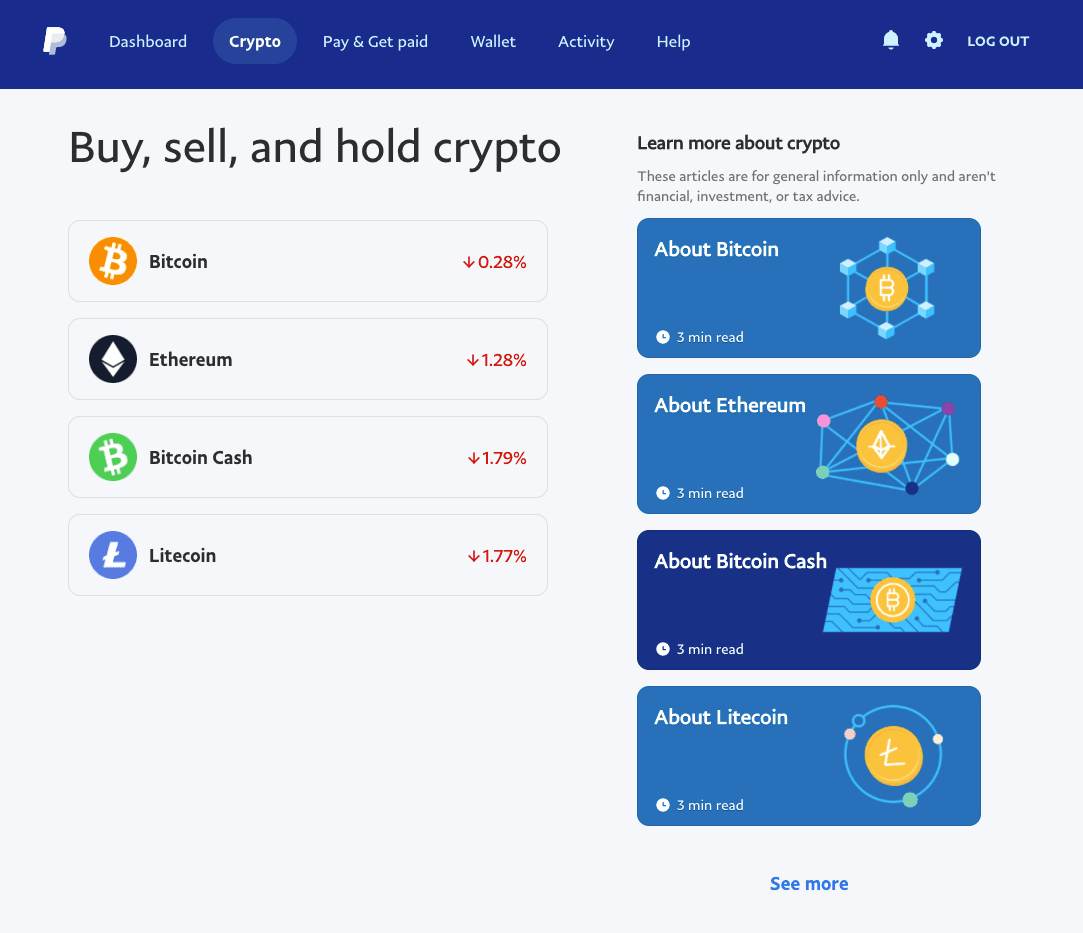Click the PayPal logo icon
Viewport: 1083px width, 933px height.
tap(55, 41)
